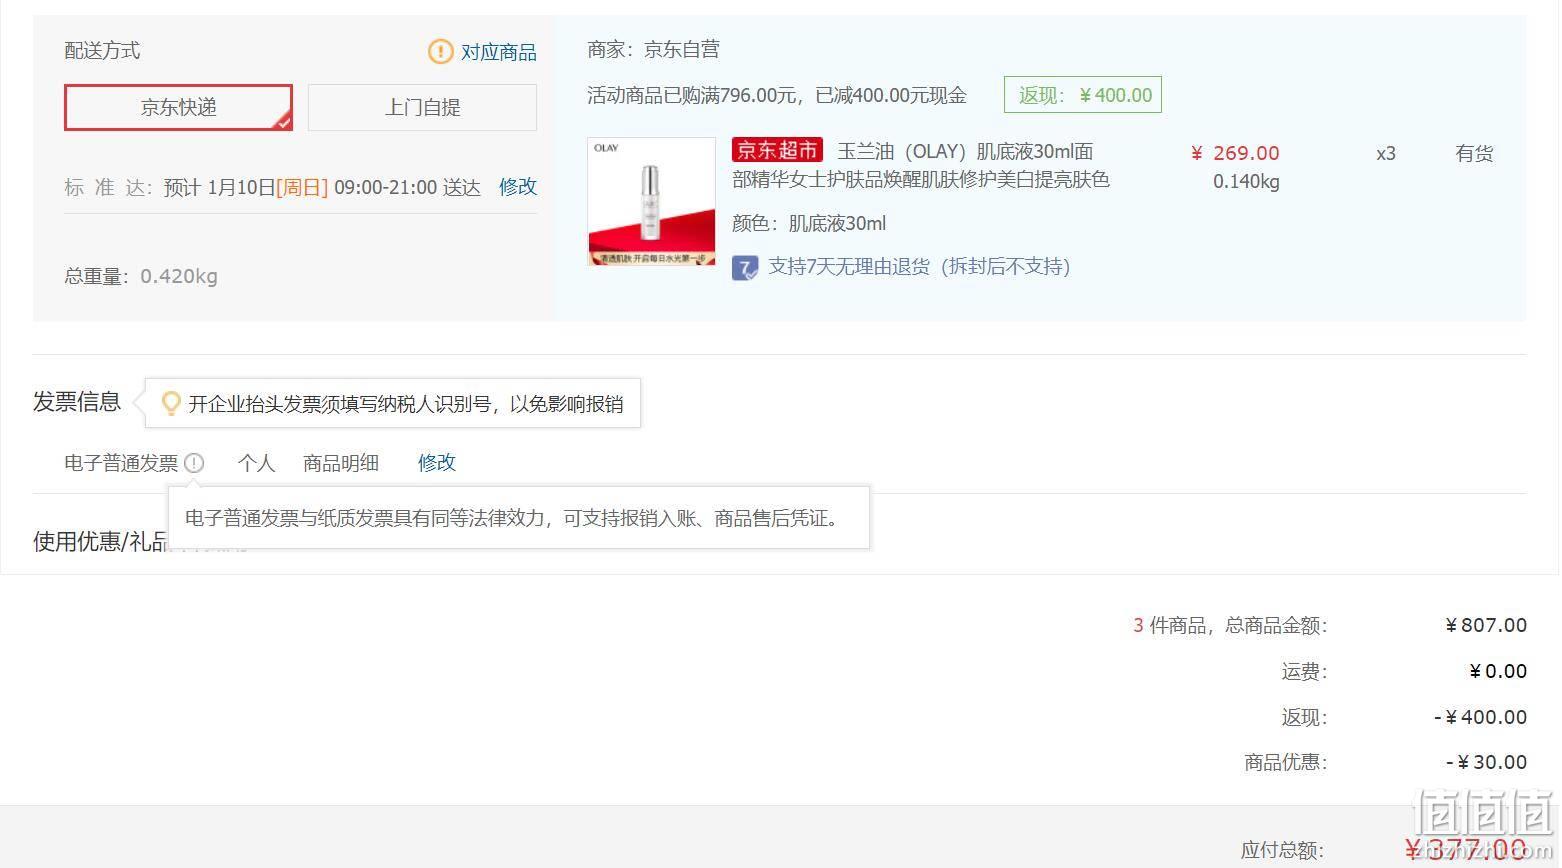
Task: Expand 使用优惠/礼品 section heading
Action: (x=102, y=541)
